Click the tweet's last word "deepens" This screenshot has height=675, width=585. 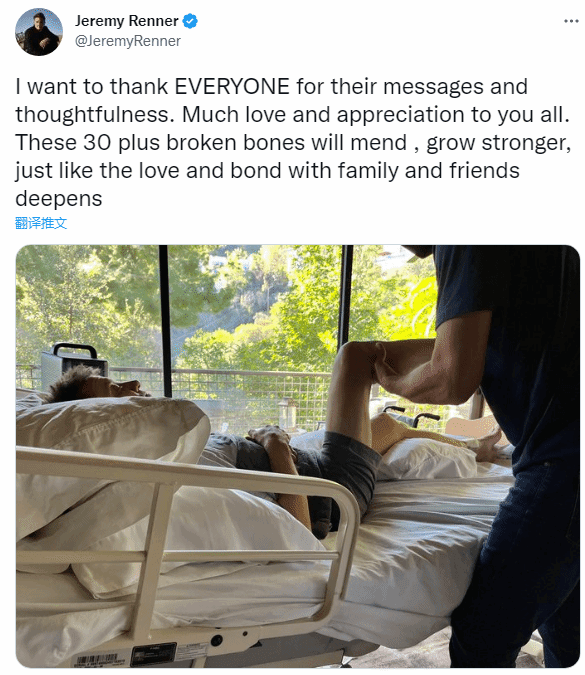pos(59,199)
